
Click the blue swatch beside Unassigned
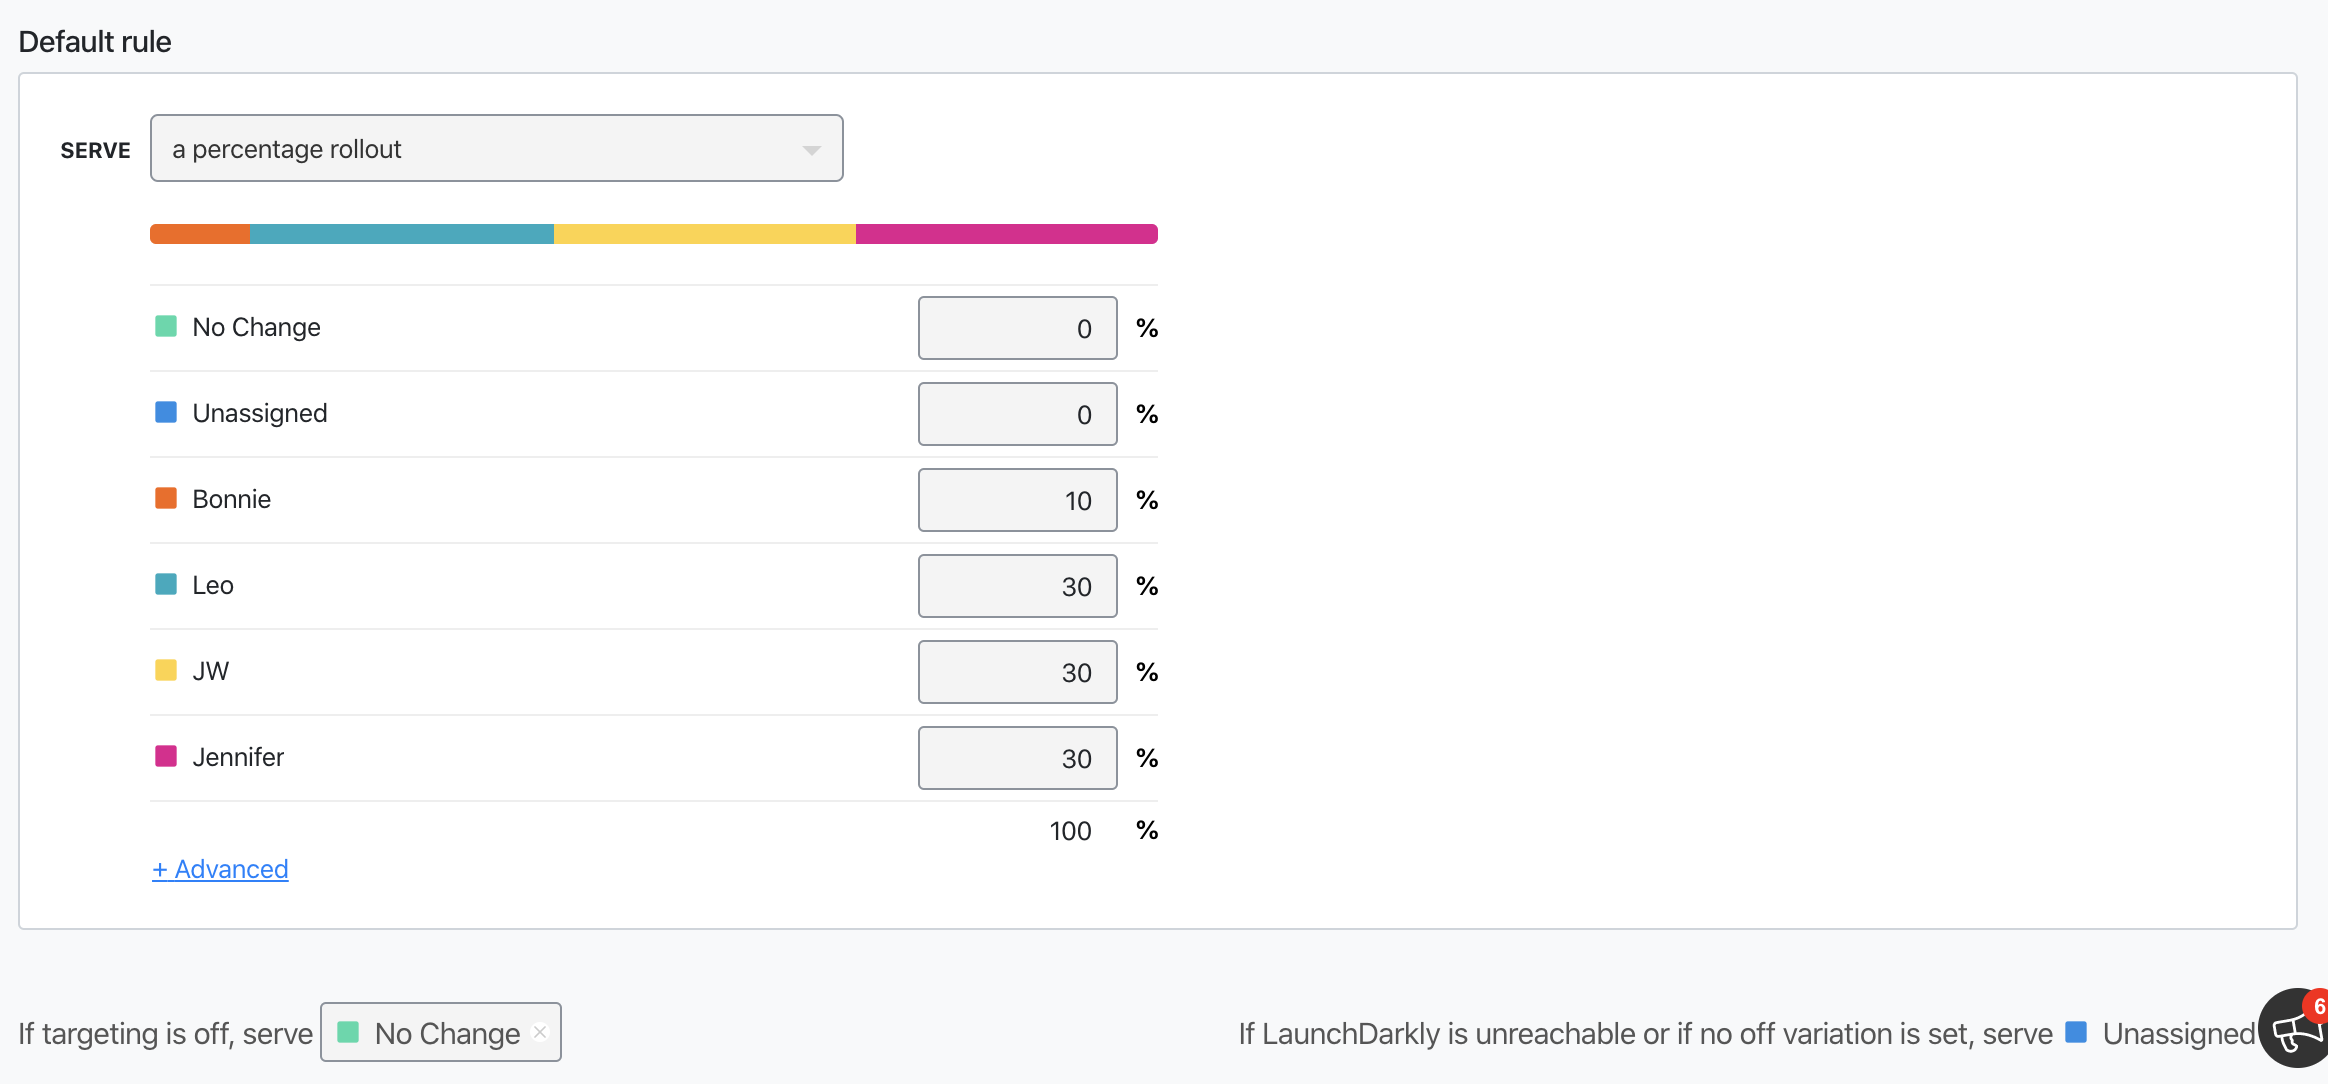coord(165,411)
